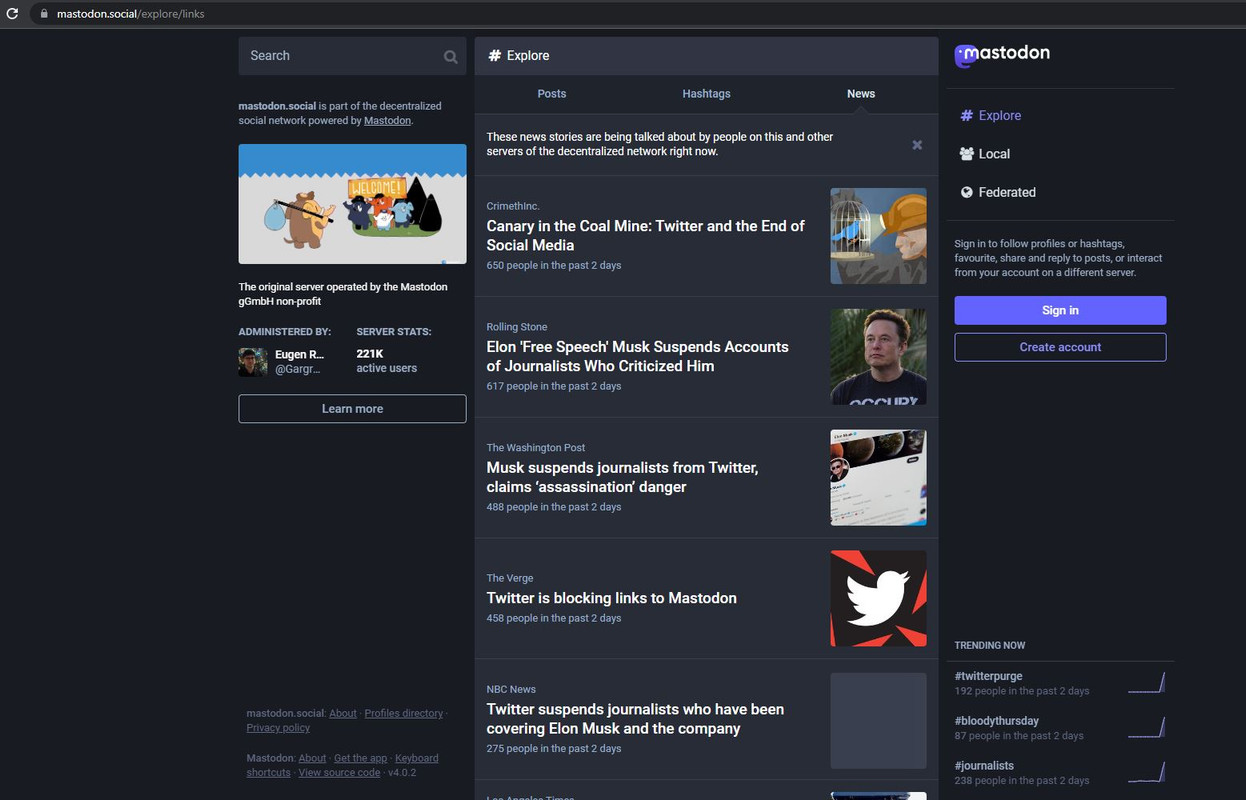Open the Privacy policy link
1246x800 pixels.
click(278, 729)
